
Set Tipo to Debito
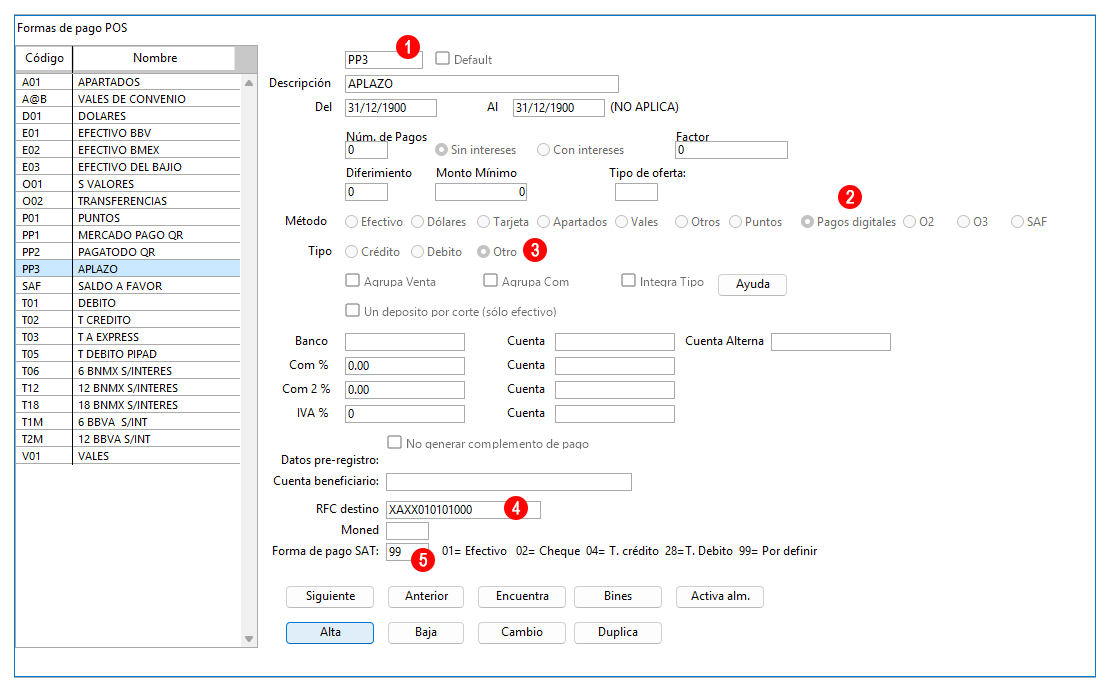tap(418, 252)
